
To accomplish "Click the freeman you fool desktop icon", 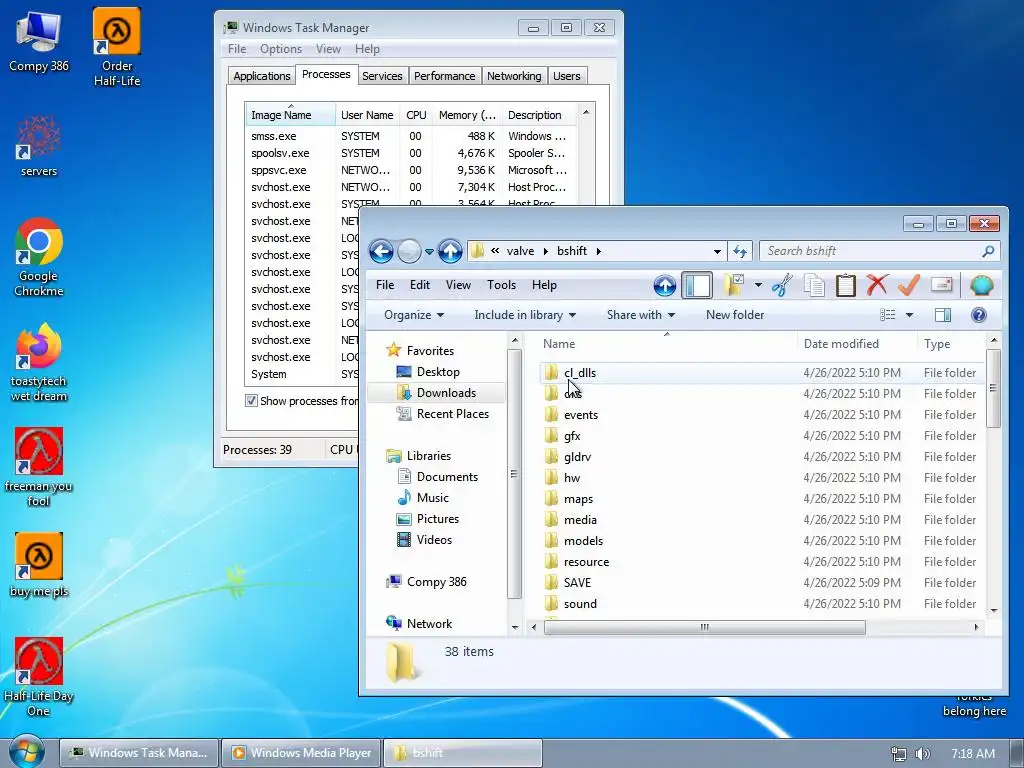I will 39,468.
